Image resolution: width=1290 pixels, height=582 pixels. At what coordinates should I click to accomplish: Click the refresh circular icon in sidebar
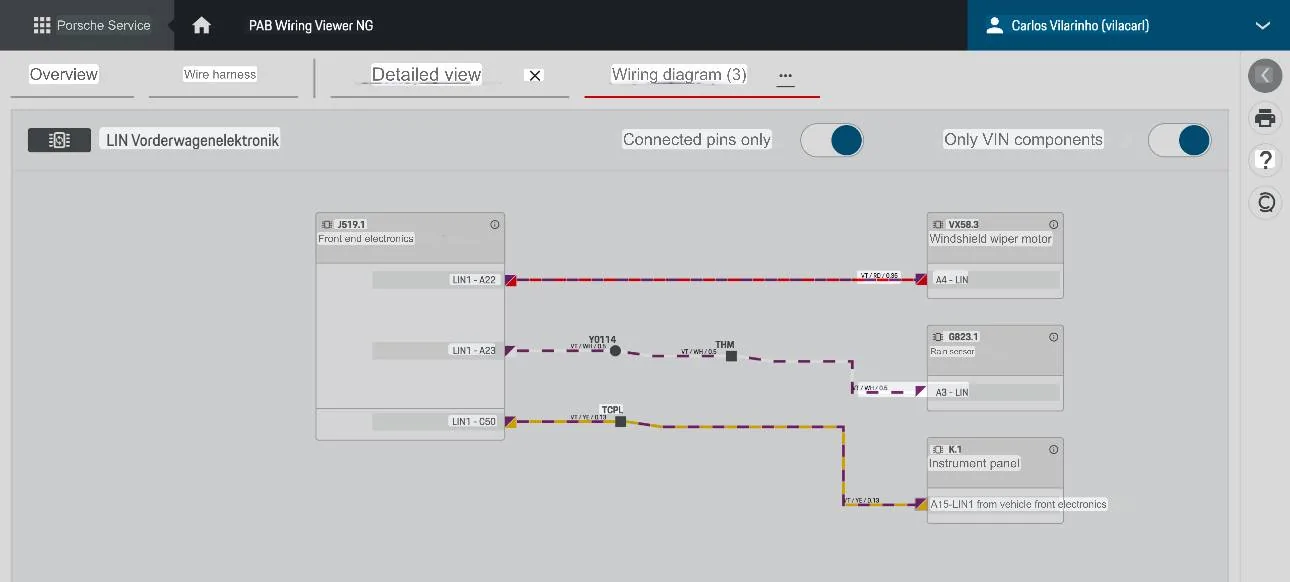coord(1265,203)
